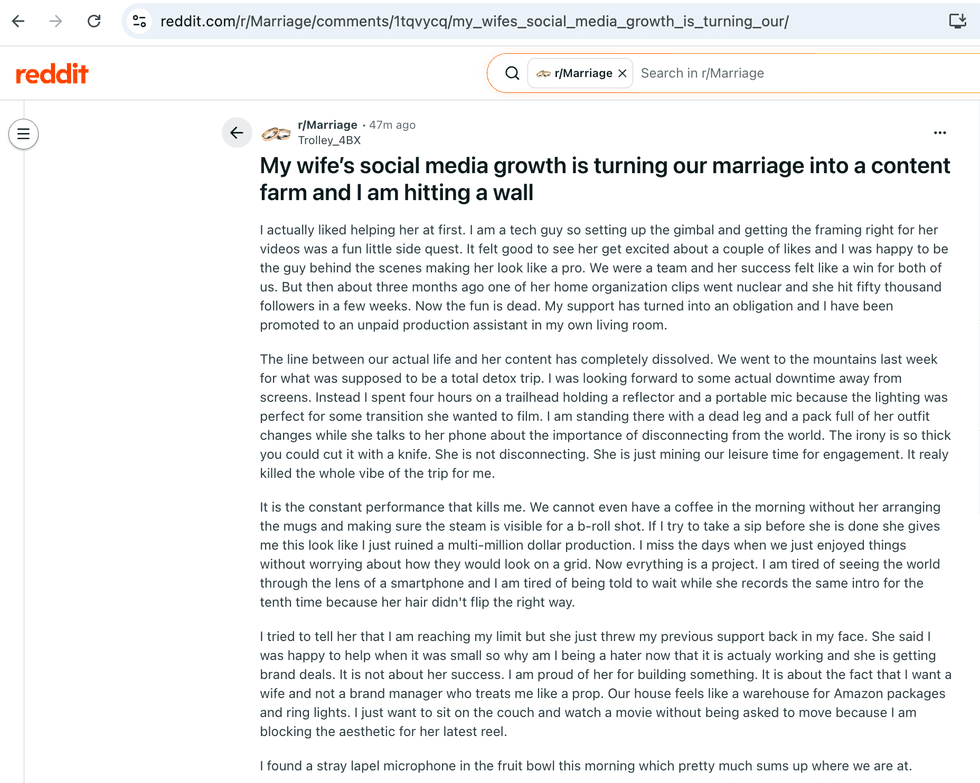The image size is (980, 783).
Task: Click the search magnifier icon
Action: pos(512,73)
